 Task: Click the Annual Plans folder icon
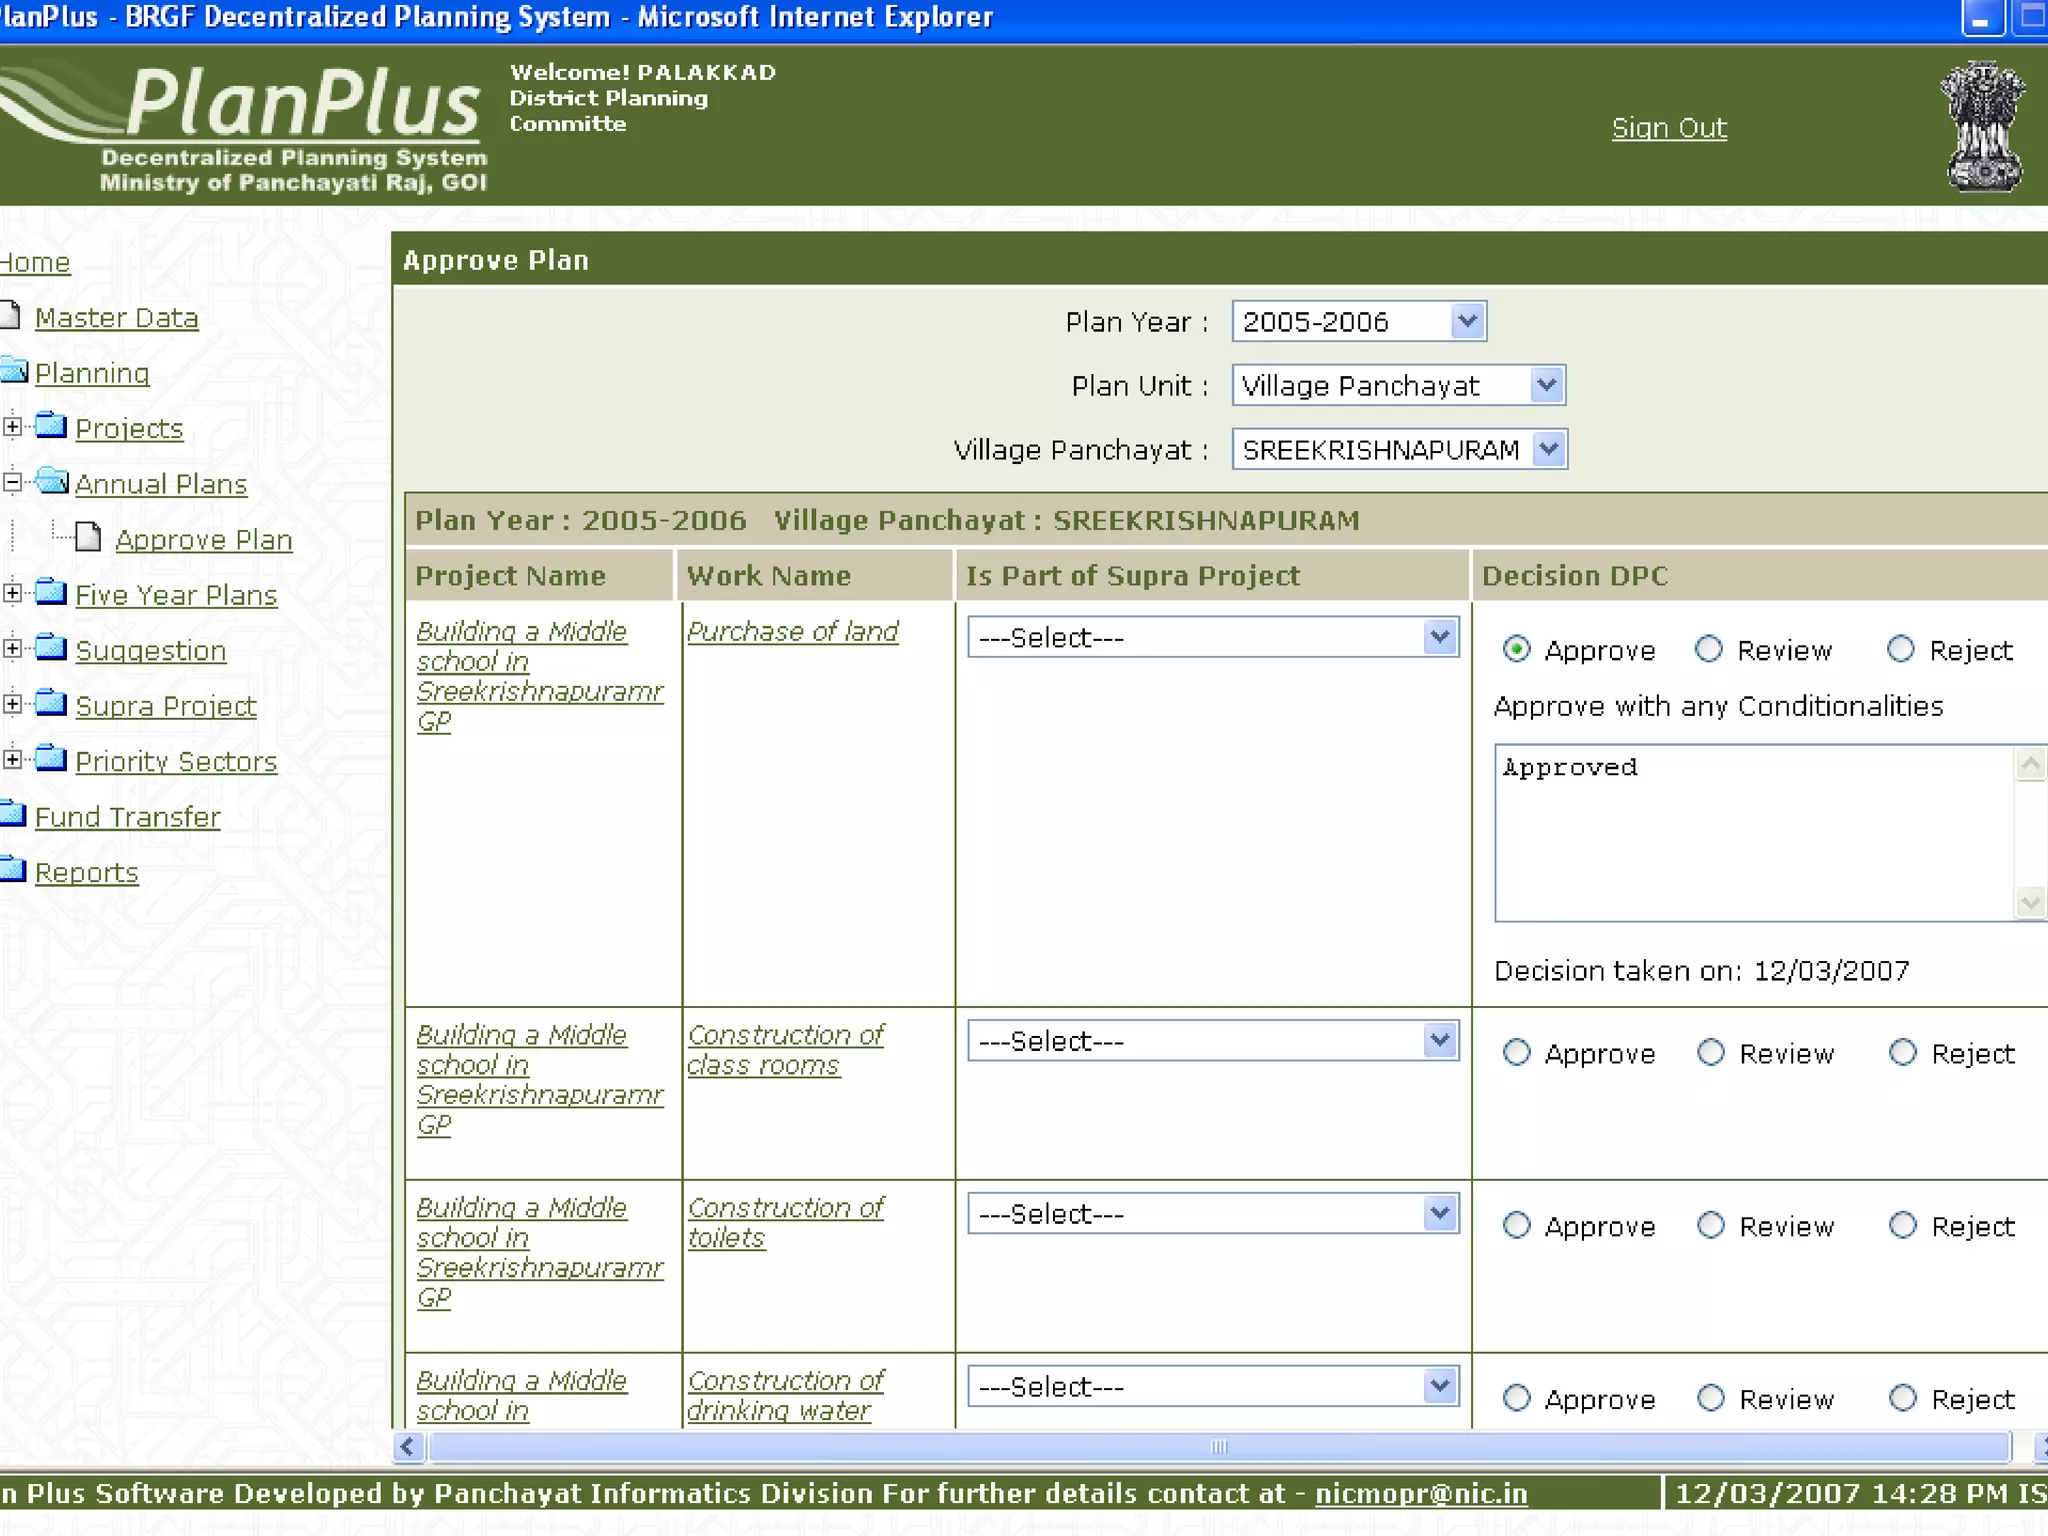[51, 482]
